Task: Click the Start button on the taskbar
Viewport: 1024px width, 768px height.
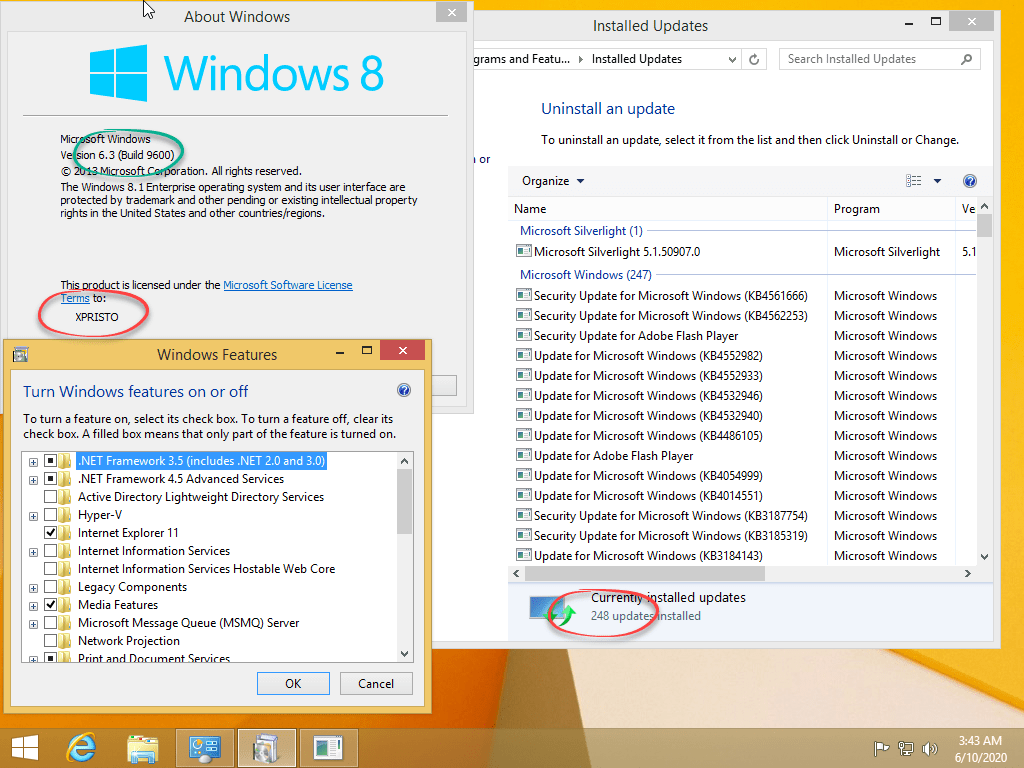Action: (x=25, y=748)
